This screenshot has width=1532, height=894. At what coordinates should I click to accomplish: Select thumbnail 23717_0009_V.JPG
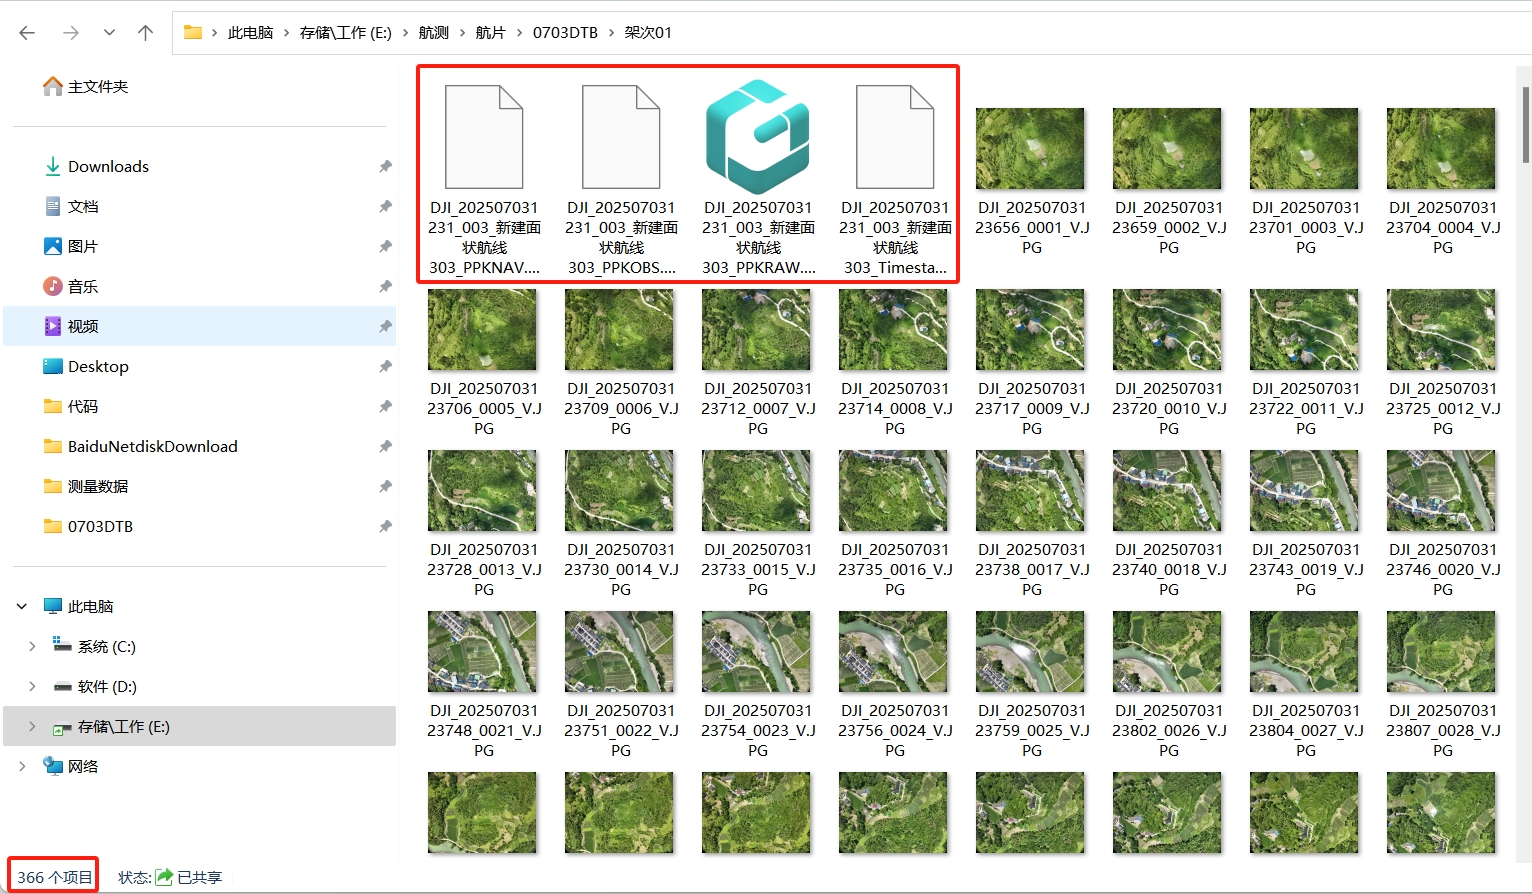tap(1031, 330)
